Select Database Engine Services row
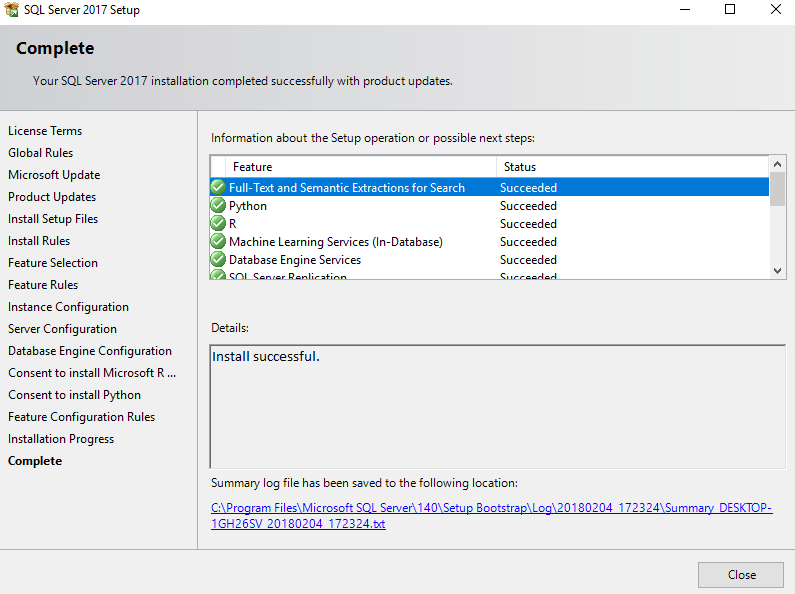The width and height of the screenshot is (795, 594). (489, 259)
